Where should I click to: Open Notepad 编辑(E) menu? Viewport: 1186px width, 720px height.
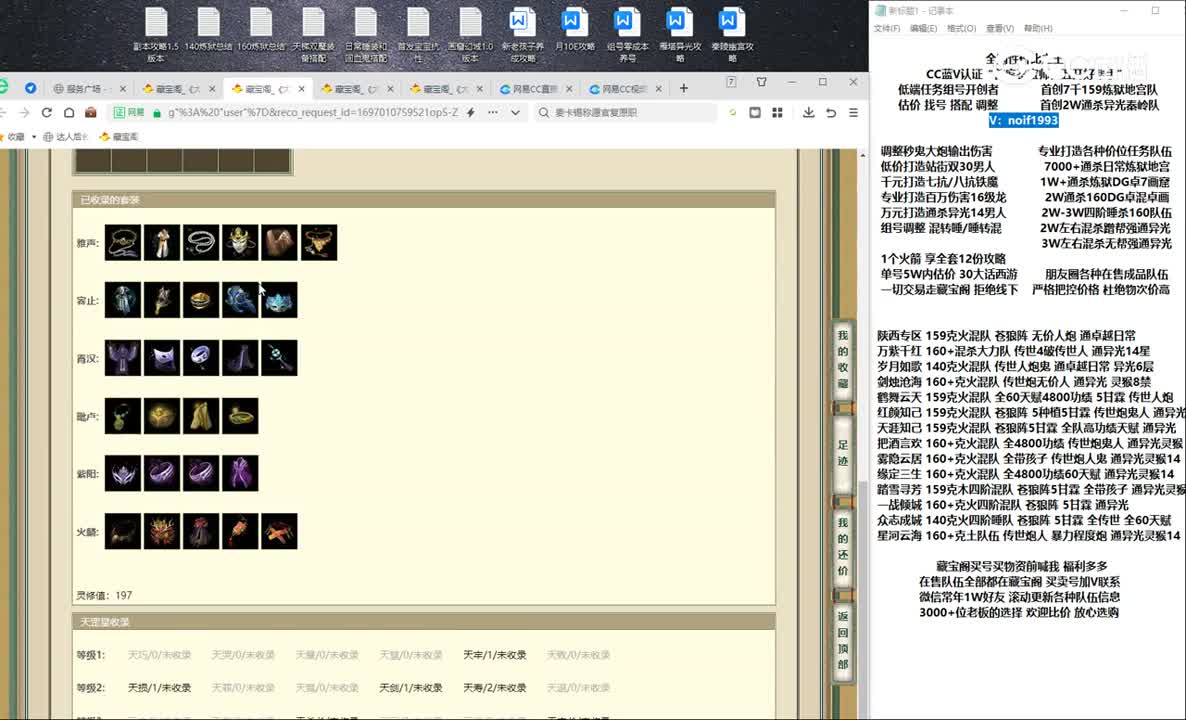pyautogui.click(x=924, y=29)
